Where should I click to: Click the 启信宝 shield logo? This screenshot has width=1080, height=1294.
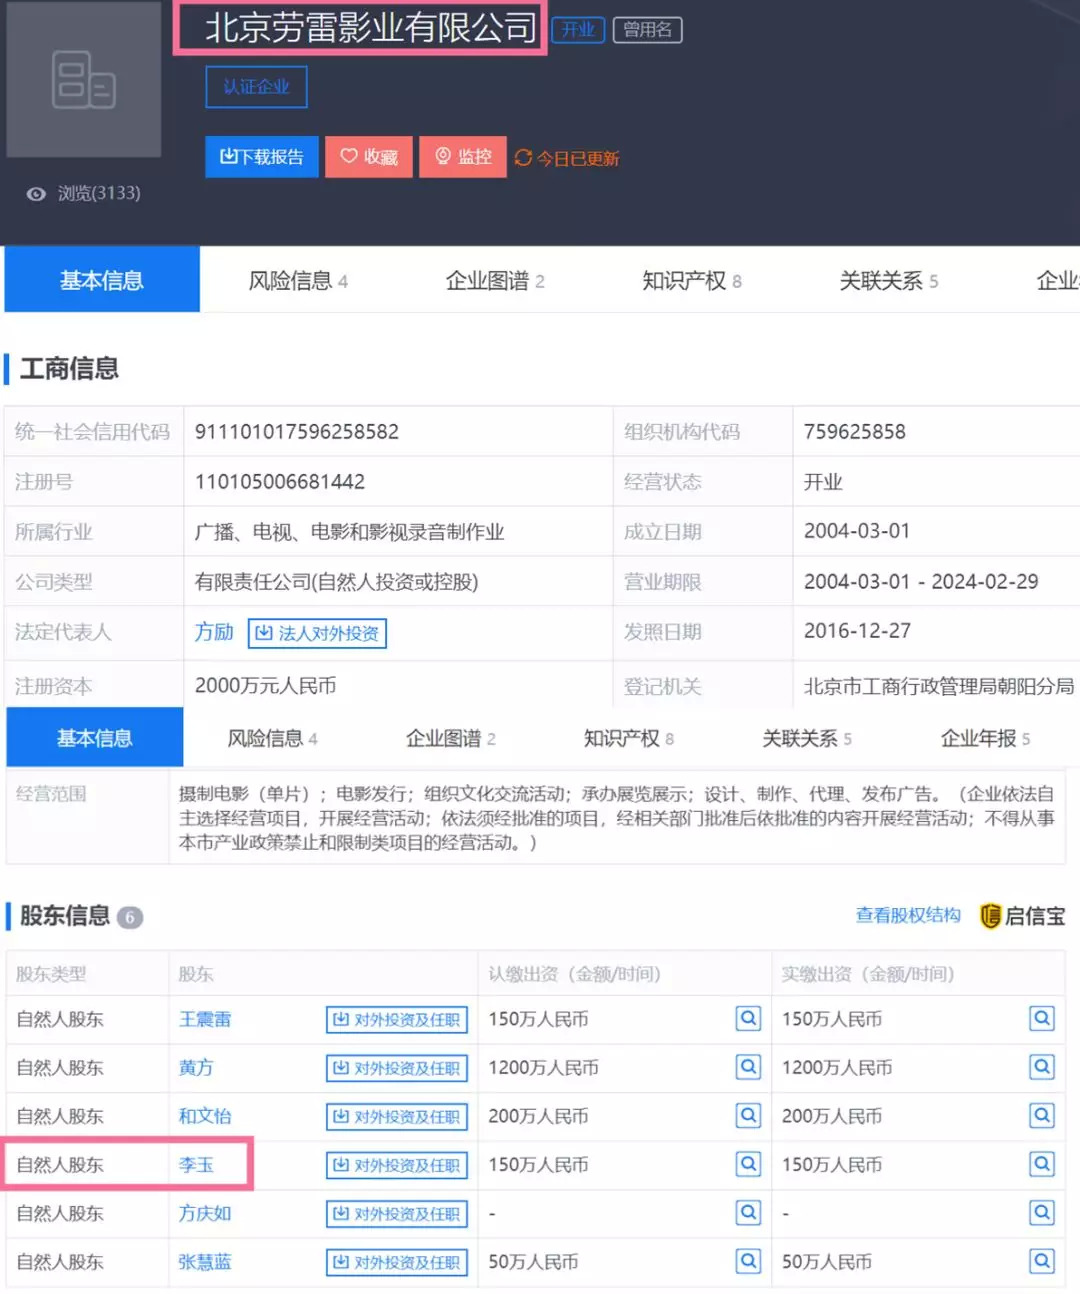[990, 916]
